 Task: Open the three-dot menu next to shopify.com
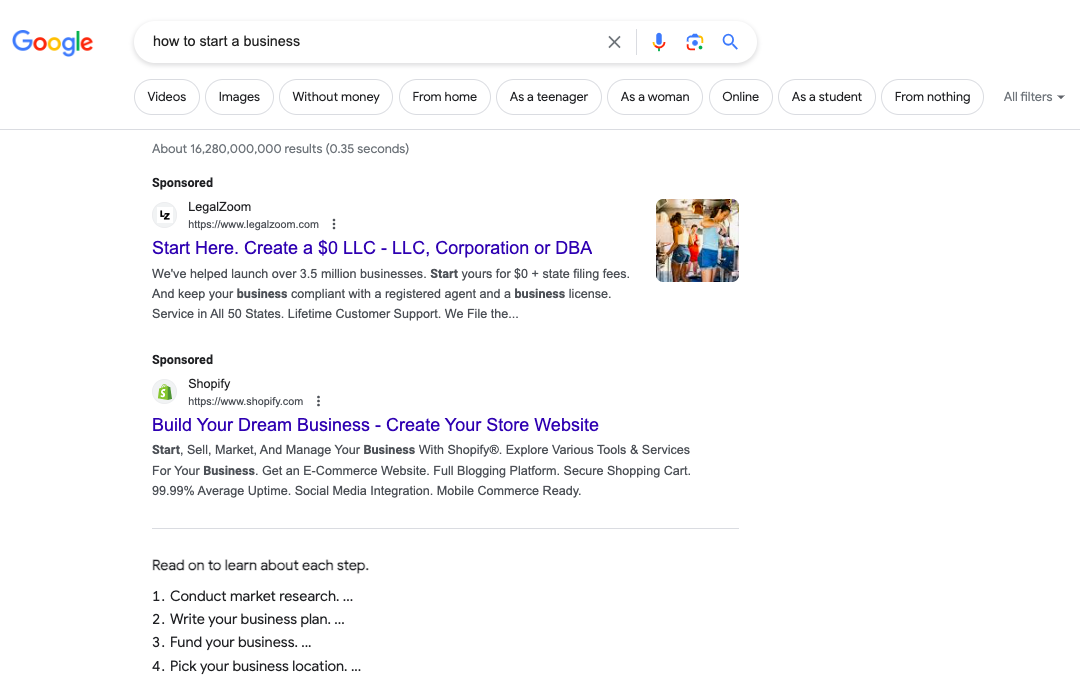(318, 401)
